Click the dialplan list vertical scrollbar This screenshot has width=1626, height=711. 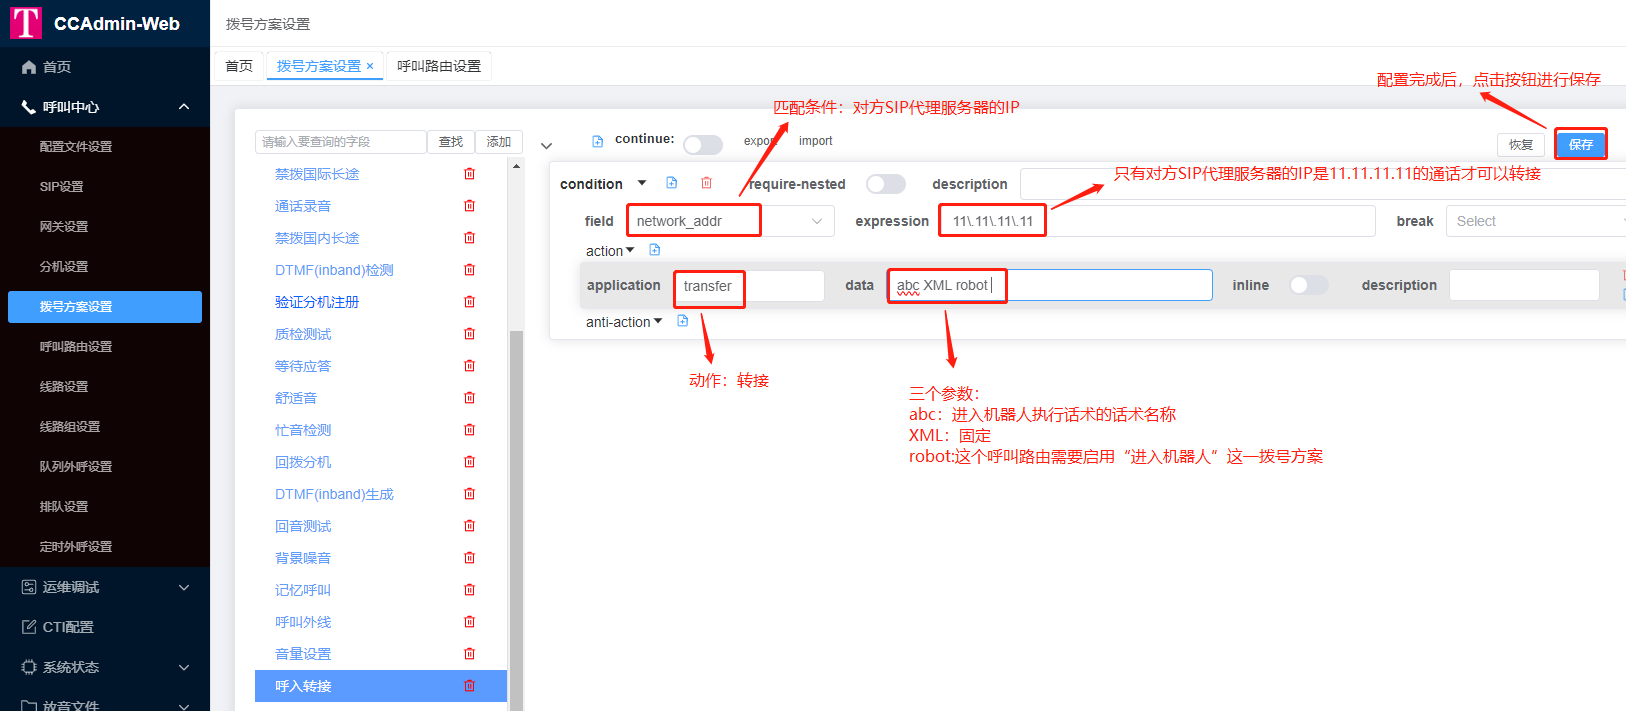516,500
